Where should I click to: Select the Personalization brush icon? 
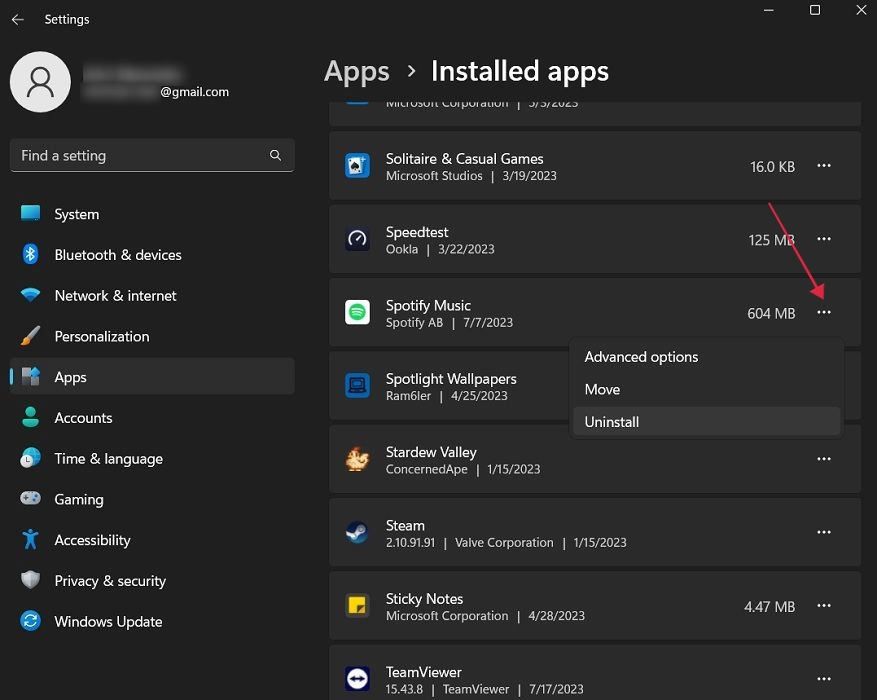click(27, 337)
